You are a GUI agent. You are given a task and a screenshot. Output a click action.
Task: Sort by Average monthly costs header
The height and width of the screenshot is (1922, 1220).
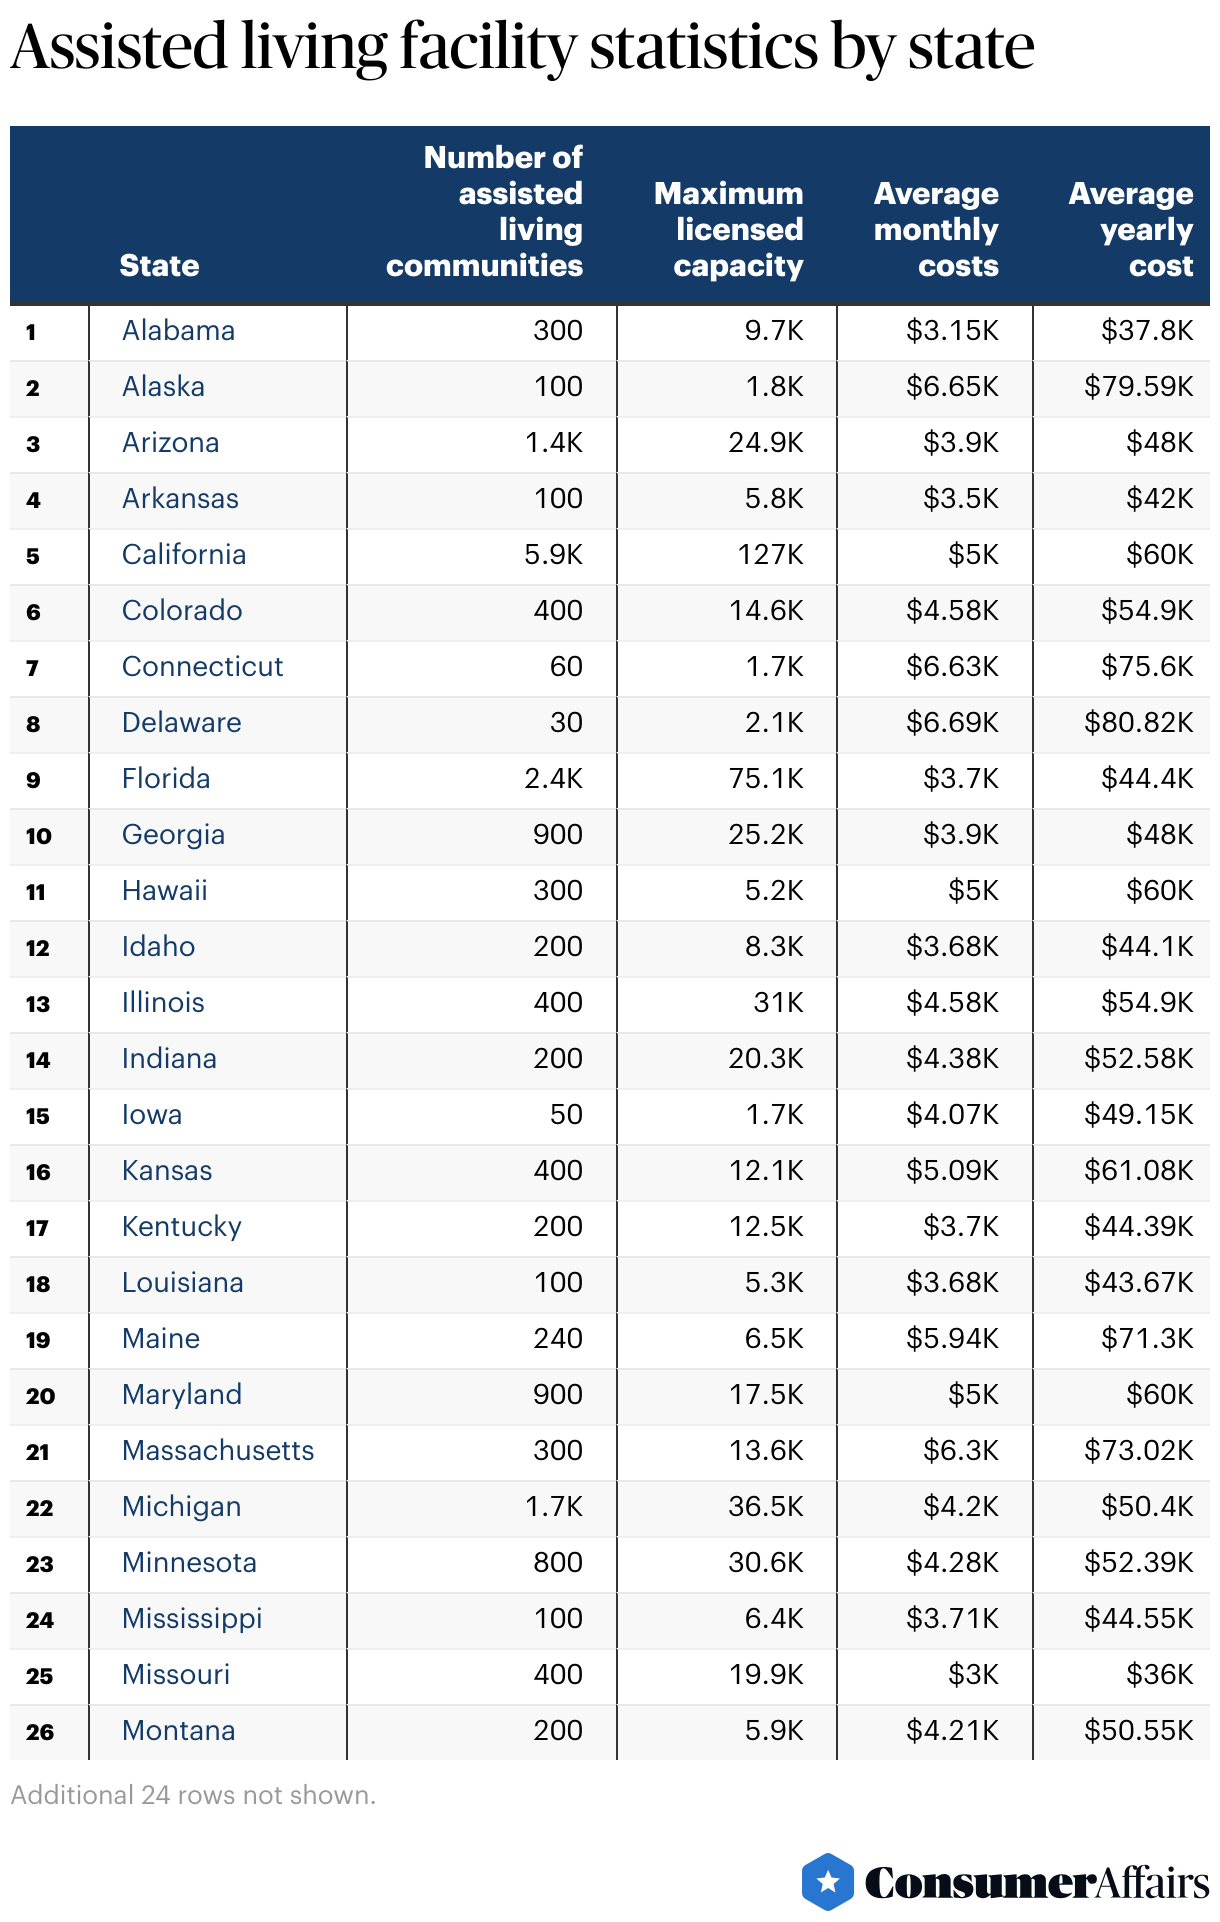pyautogui.click(x=936, y=229)
